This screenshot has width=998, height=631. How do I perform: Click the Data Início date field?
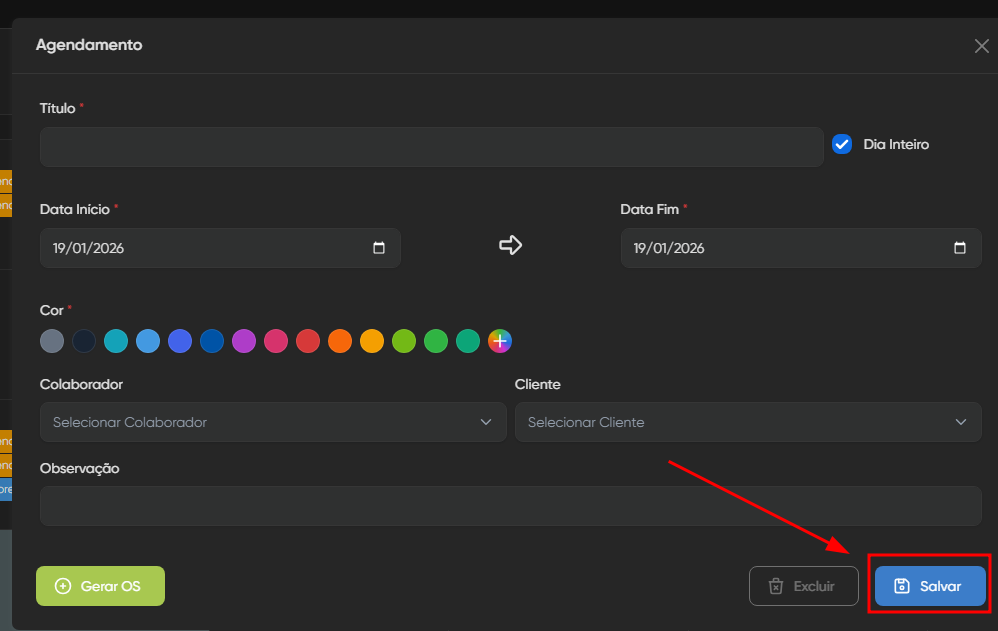200,248
